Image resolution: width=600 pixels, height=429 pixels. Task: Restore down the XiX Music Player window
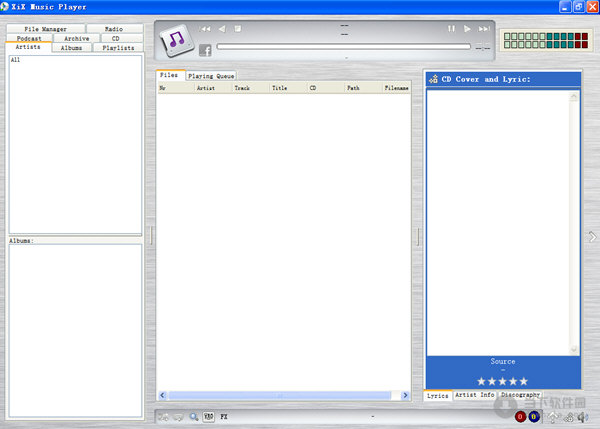click(x=579, y=7)
